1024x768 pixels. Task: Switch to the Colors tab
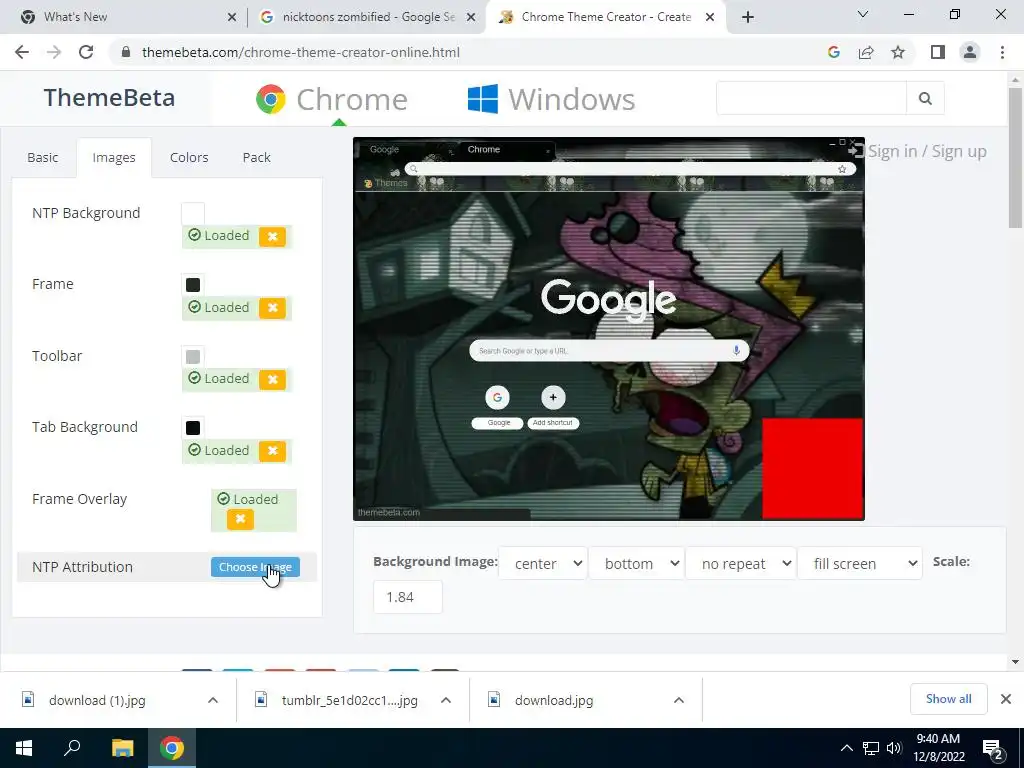(189, 157)
